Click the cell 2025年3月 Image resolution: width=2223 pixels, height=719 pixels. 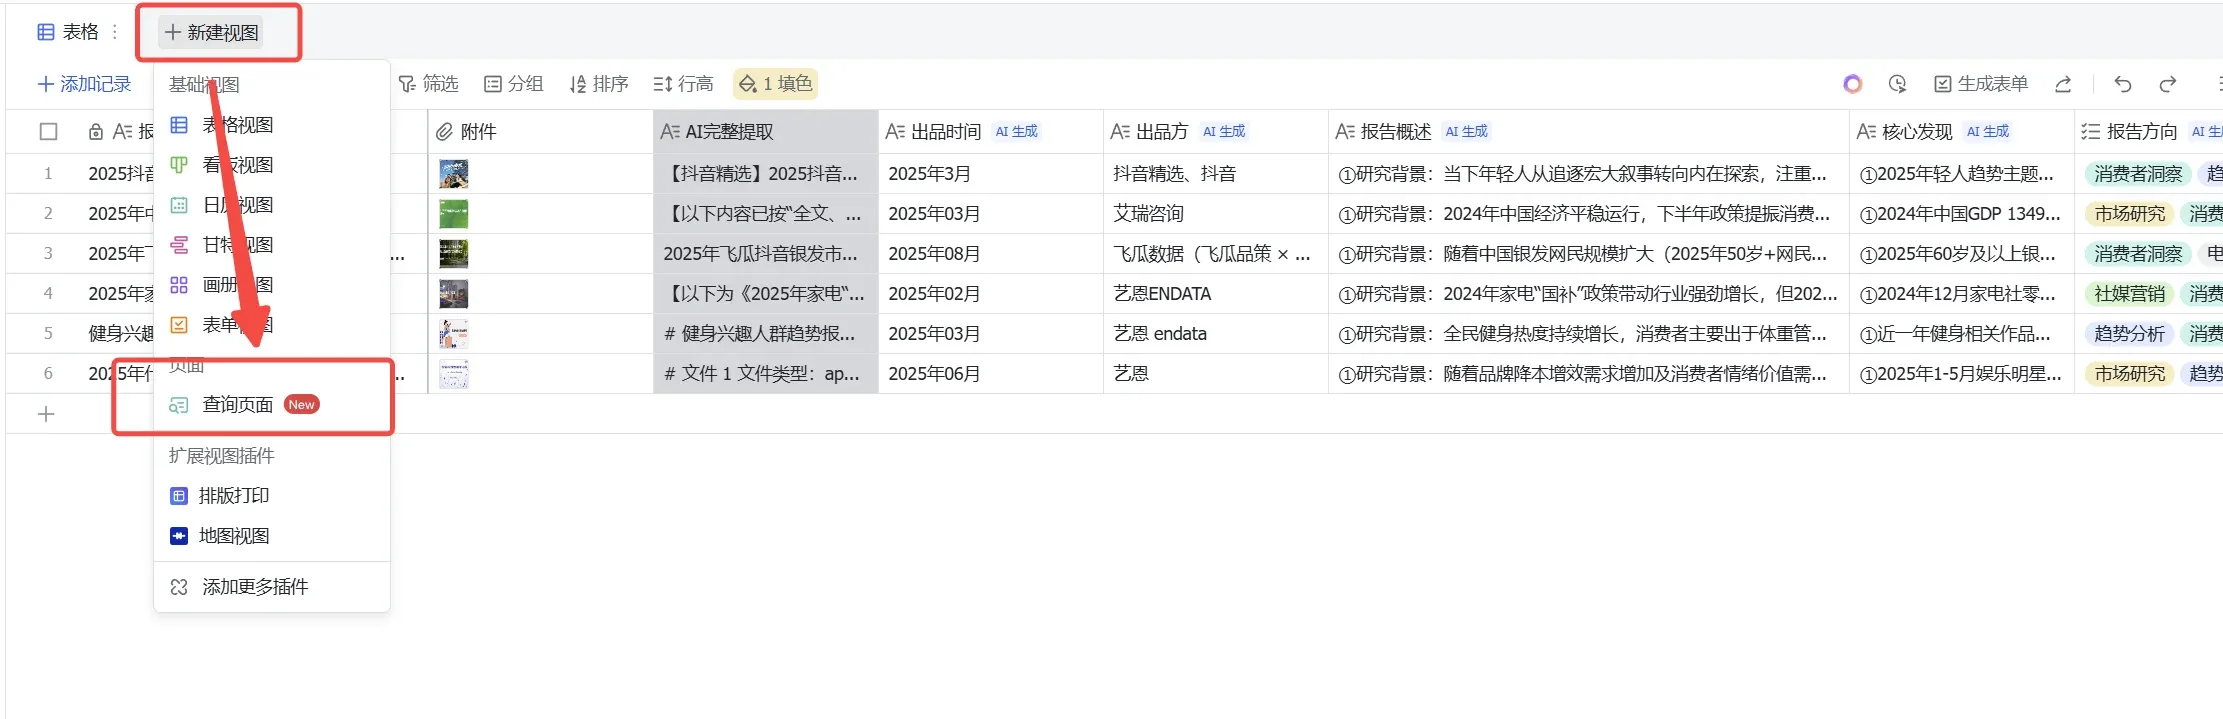coord(991,174)
